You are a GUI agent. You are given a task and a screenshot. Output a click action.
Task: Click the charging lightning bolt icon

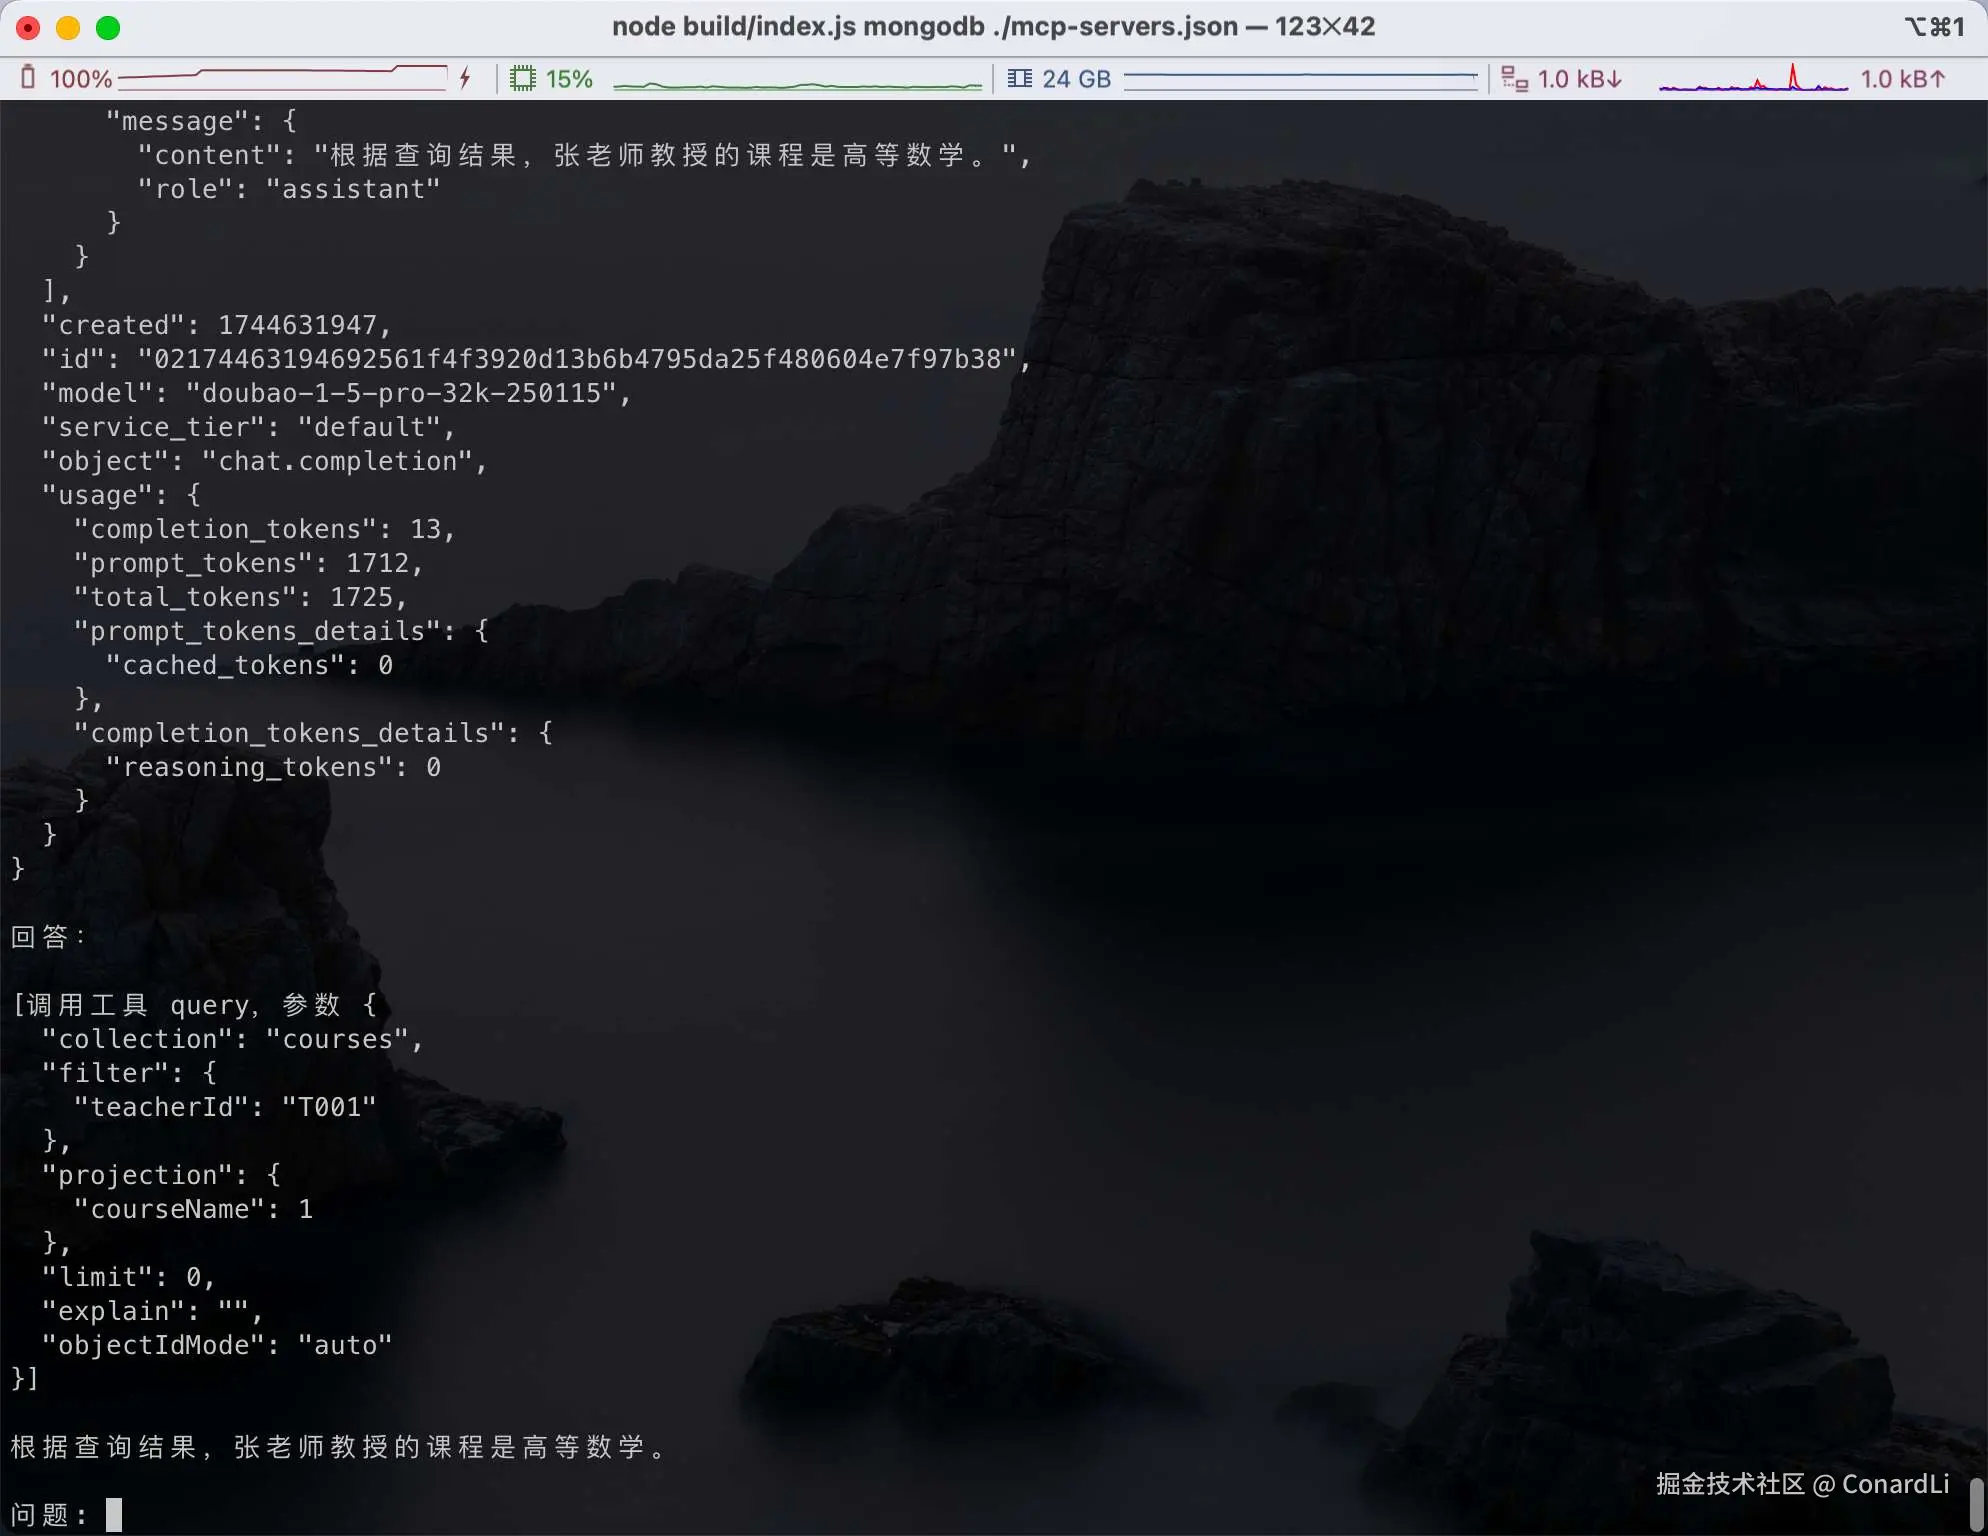[x=465, y=78]
